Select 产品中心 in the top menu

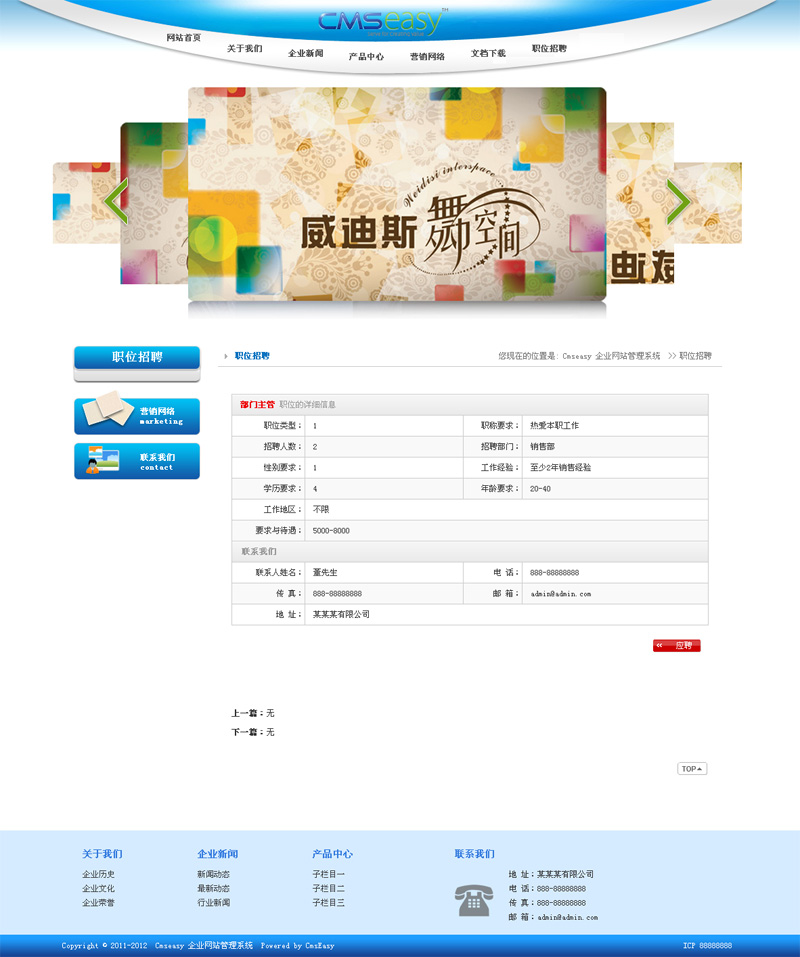pos(366,57)
